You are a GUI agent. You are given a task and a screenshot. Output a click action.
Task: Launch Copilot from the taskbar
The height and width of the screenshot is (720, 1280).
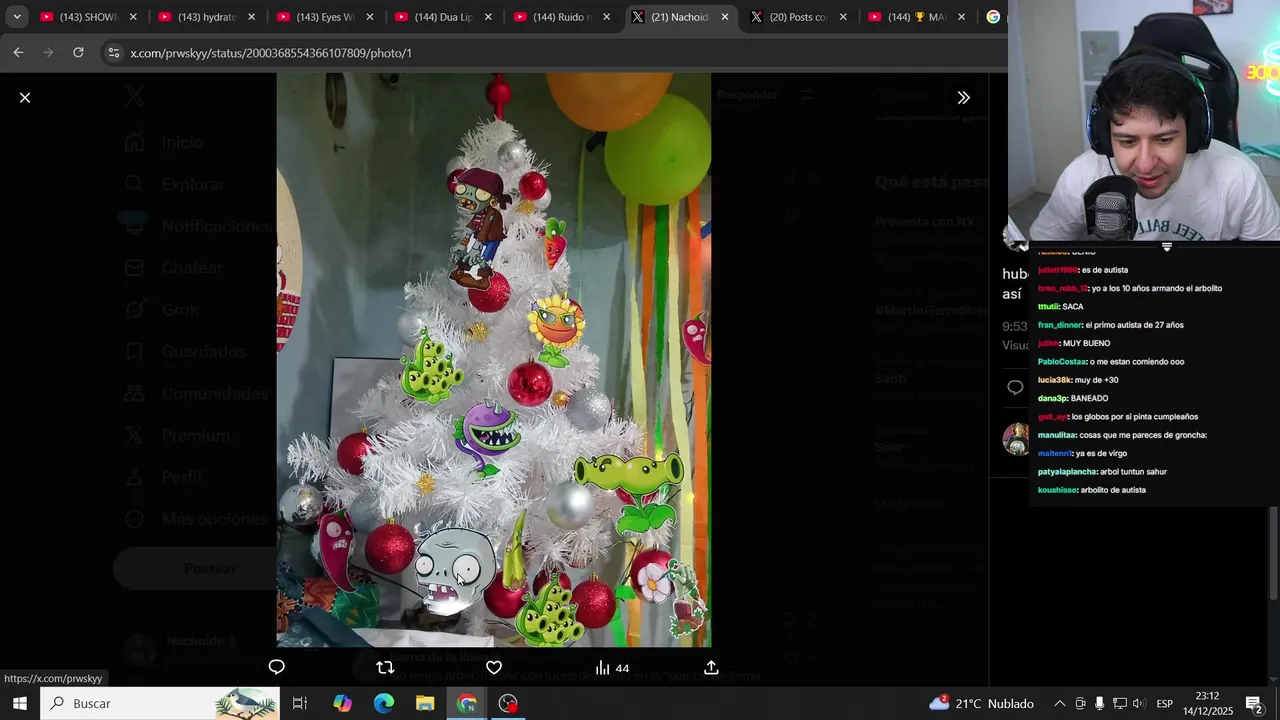coord(342,703)
